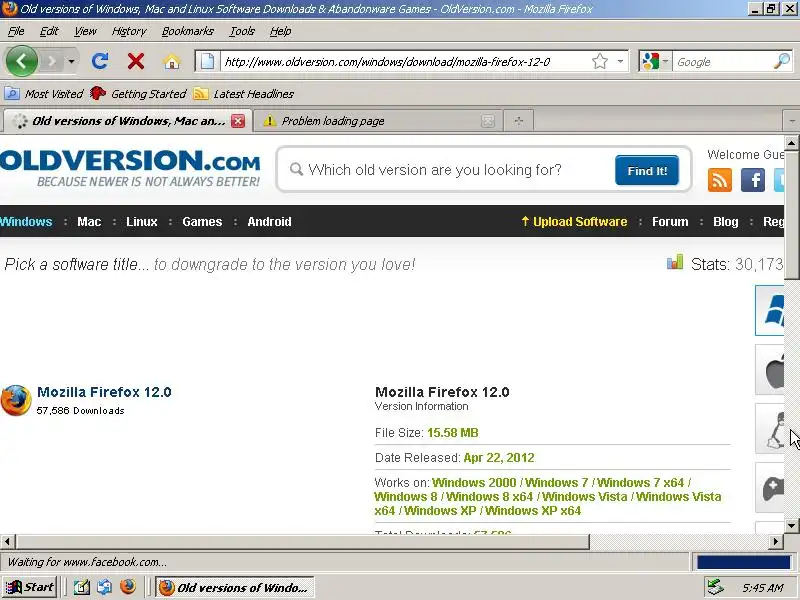Go to home page via house icon
This screenshot has height=600, width=800.
pyautogui.click(x=172, y=62)
